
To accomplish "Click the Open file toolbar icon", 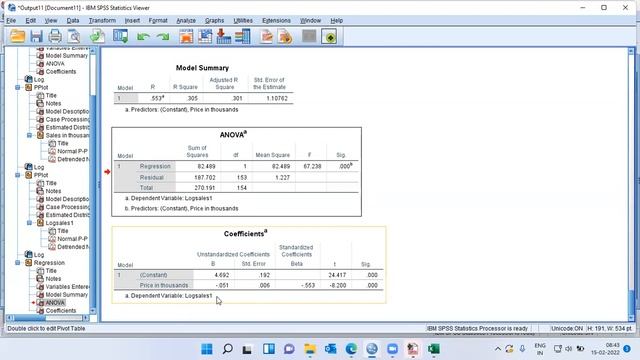I will pyautogui.click(x=18, y=36).
